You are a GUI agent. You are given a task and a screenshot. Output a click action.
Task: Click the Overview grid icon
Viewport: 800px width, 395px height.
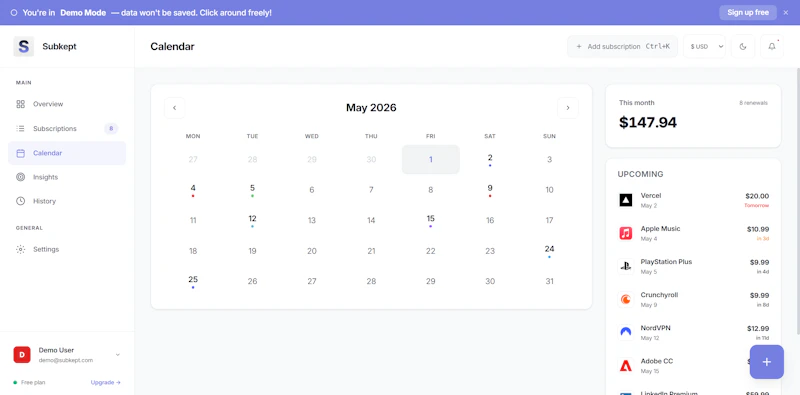click(20, 104)
